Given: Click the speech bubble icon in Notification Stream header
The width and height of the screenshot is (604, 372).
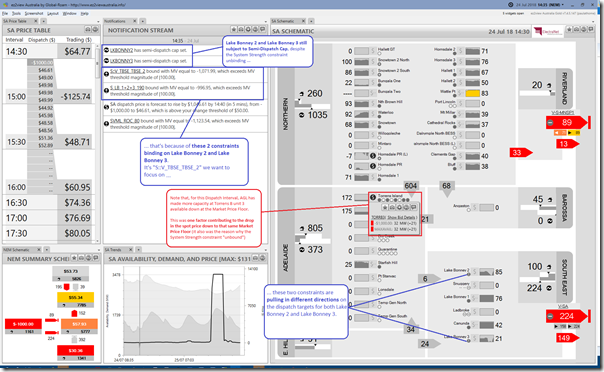Looking at the screenshot, I should click(263, 29).
